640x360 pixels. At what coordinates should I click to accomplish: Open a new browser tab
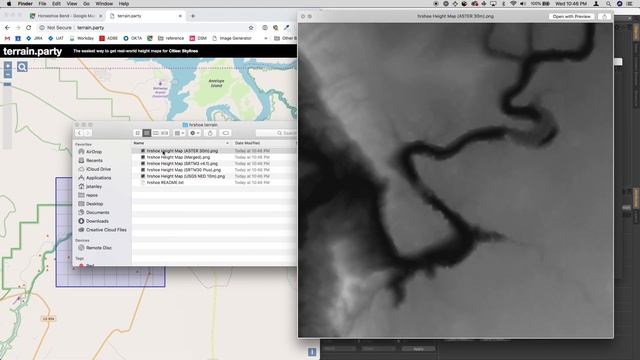(x=193, y=16)
